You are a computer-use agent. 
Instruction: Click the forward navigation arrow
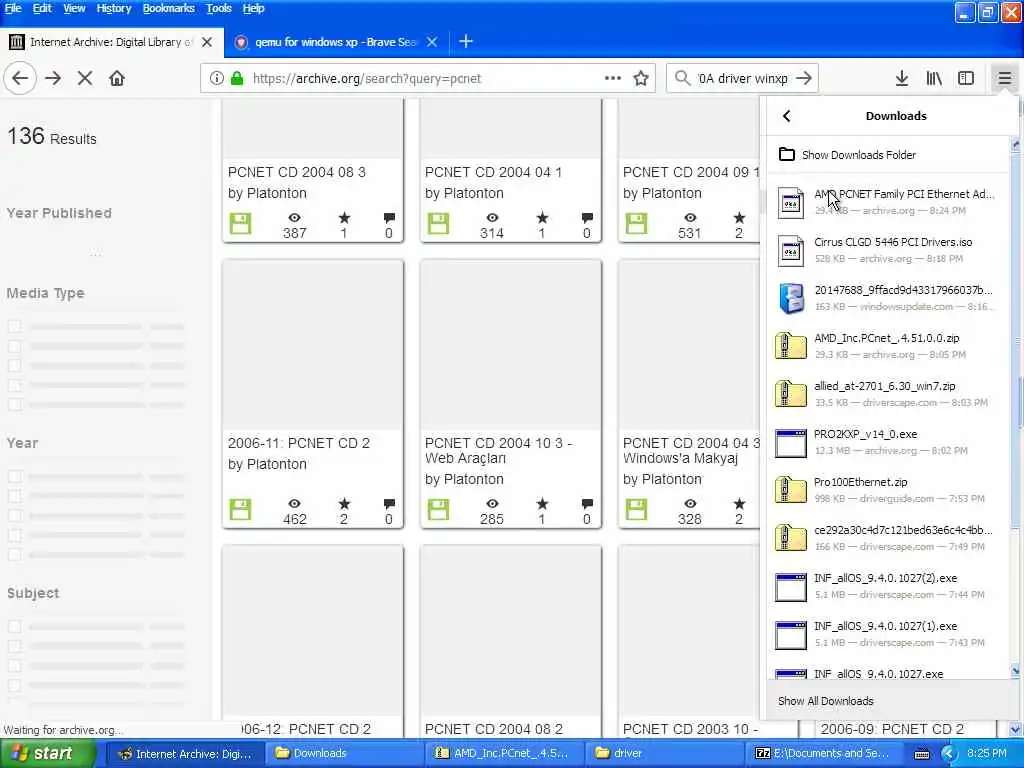coord(53,78)
